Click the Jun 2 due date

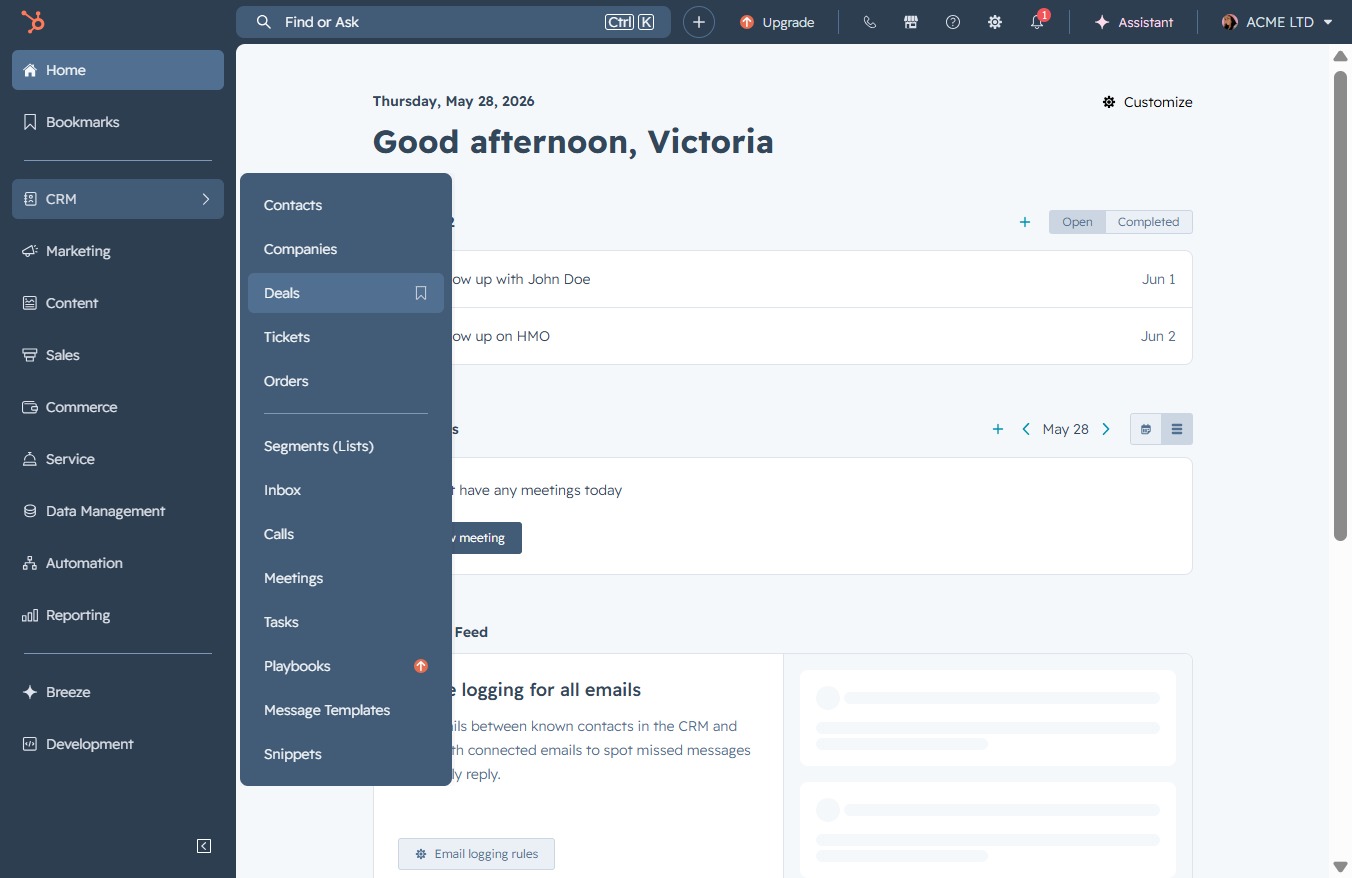[1158, 336]
